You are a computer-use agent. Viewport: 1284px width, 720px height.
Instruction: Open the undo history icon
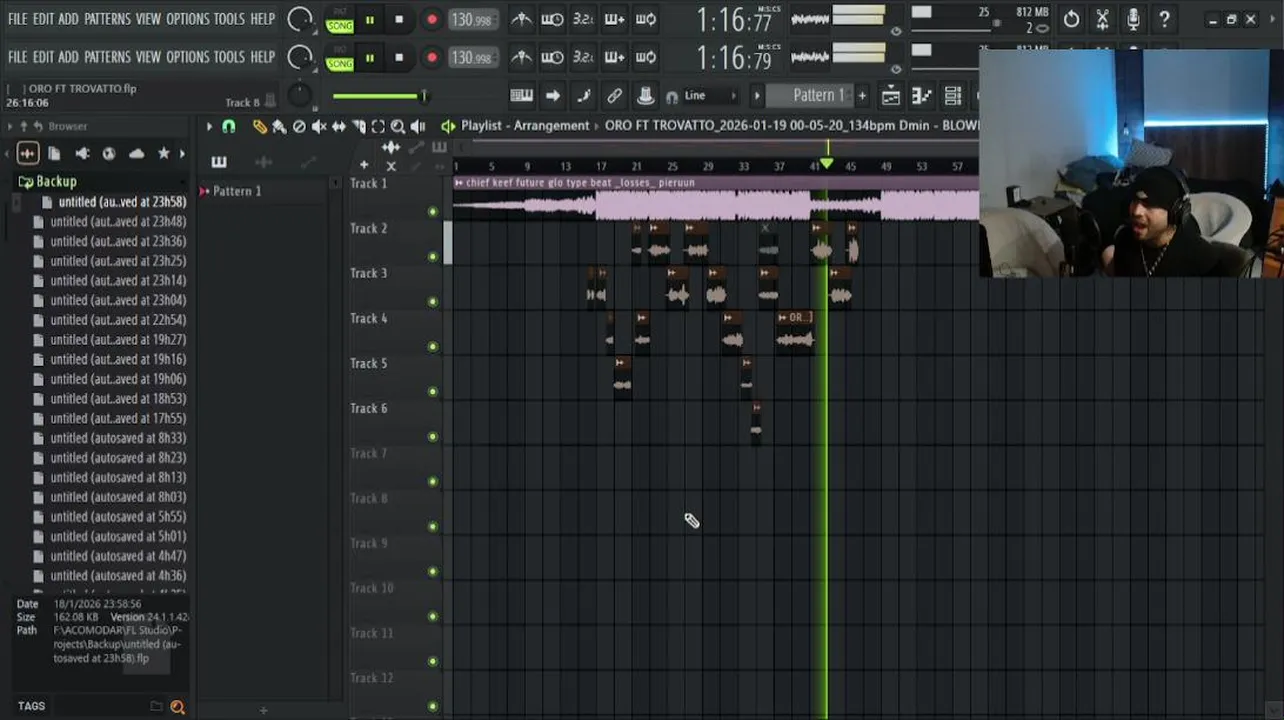pos(1071,19)
